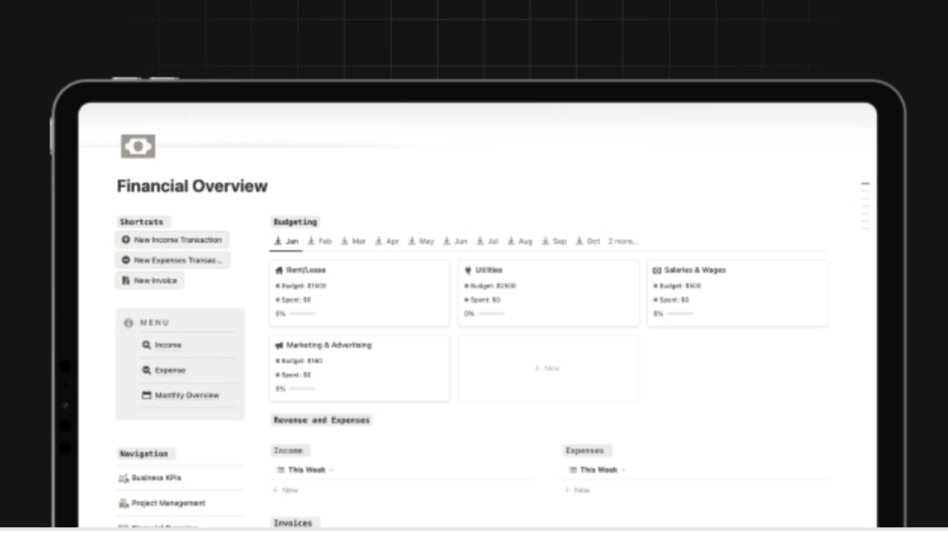Image resolution: width=948 pixels, height=533 pixels.
Task: Switch to the Aug budgeting tab
Action: coord(520,241)
